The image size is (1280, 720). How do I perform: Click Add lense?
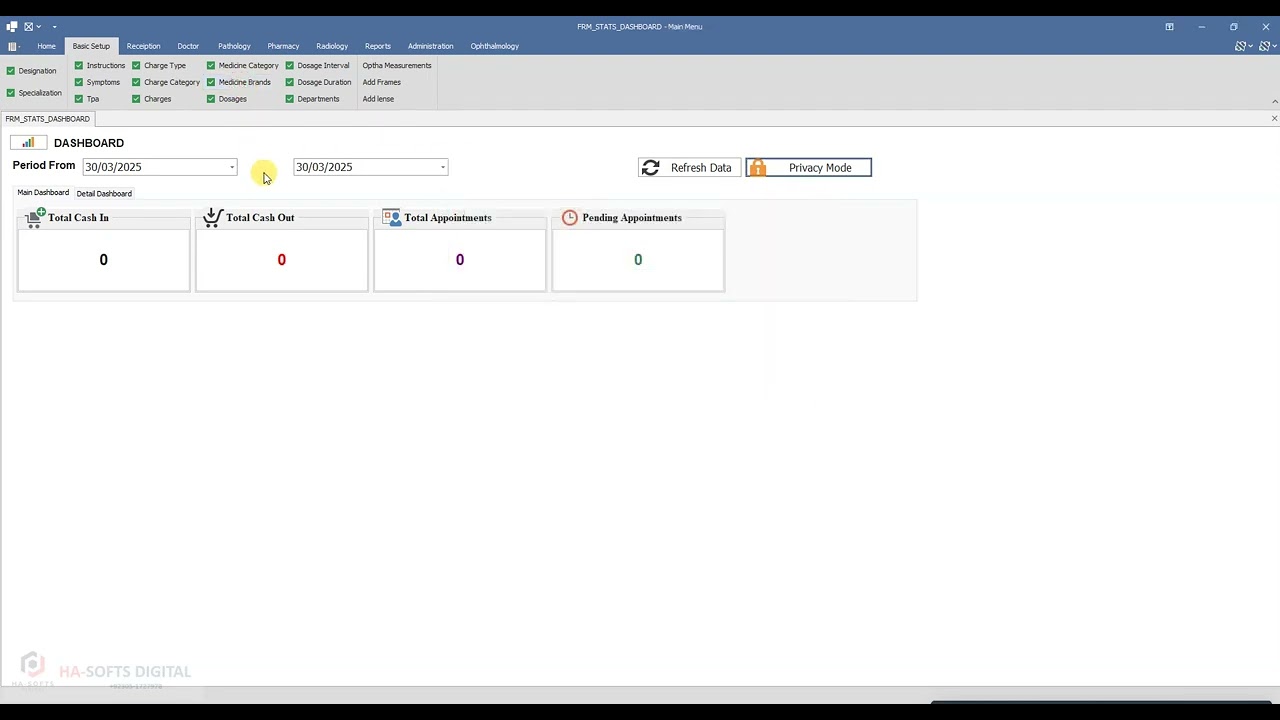378,99
